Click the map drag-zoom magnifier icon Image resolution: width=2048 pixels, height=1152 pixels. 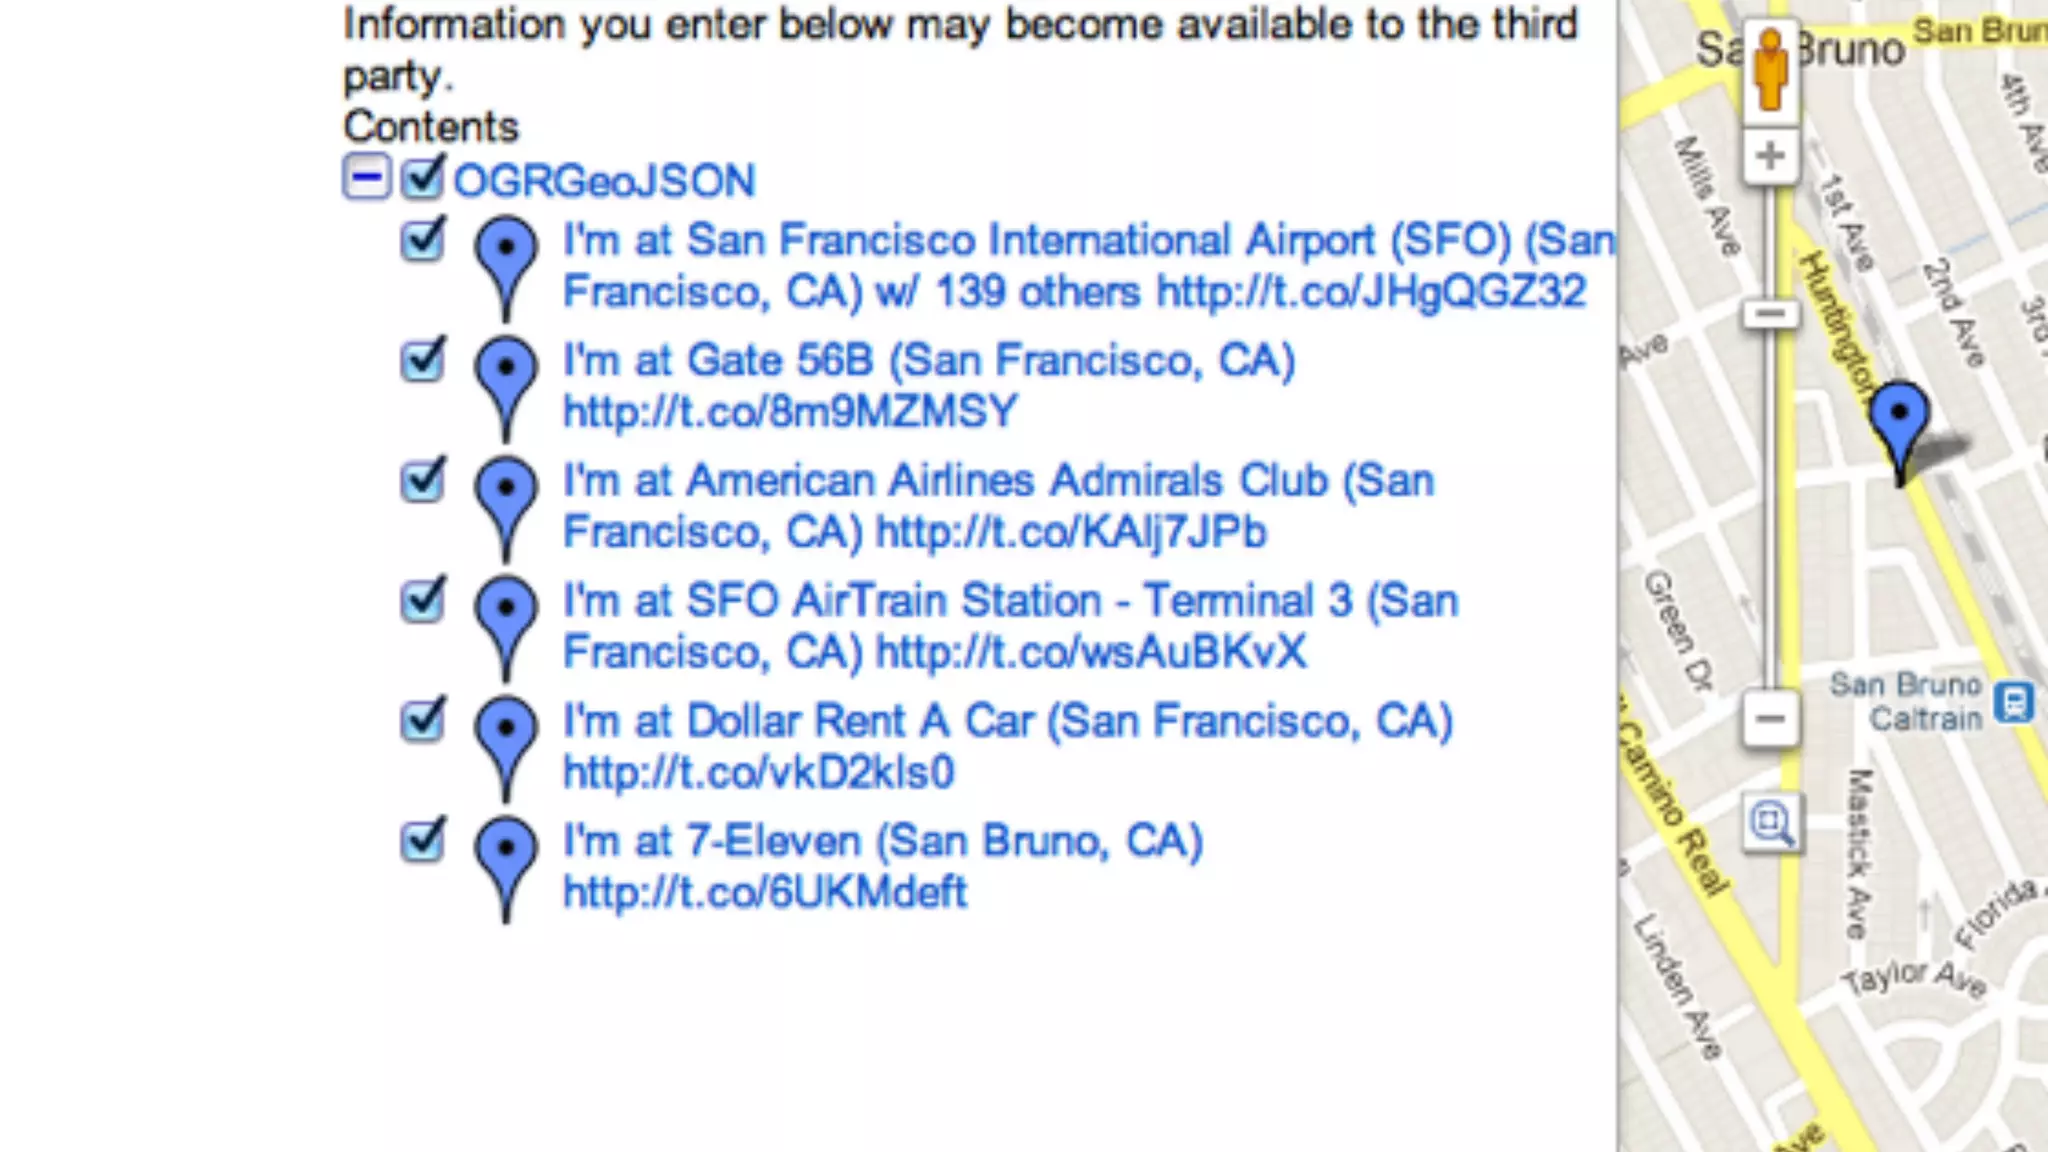(1771, 823)
